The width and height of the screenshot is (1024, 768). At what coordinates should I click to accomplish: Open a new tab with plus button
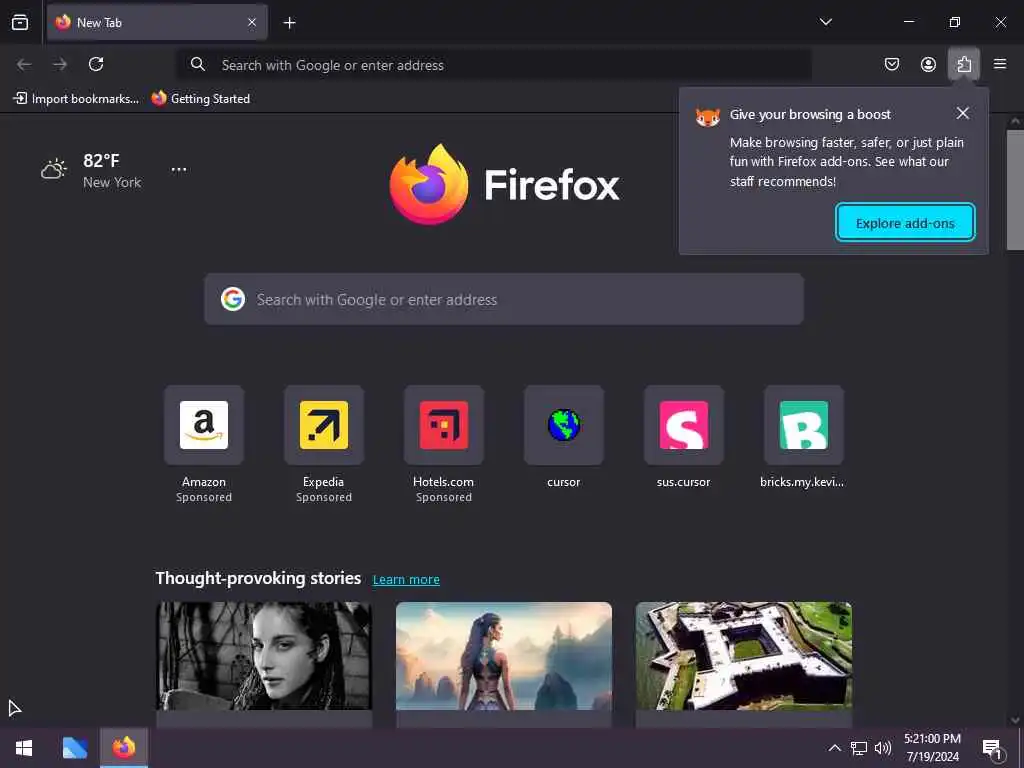(289, 23)
